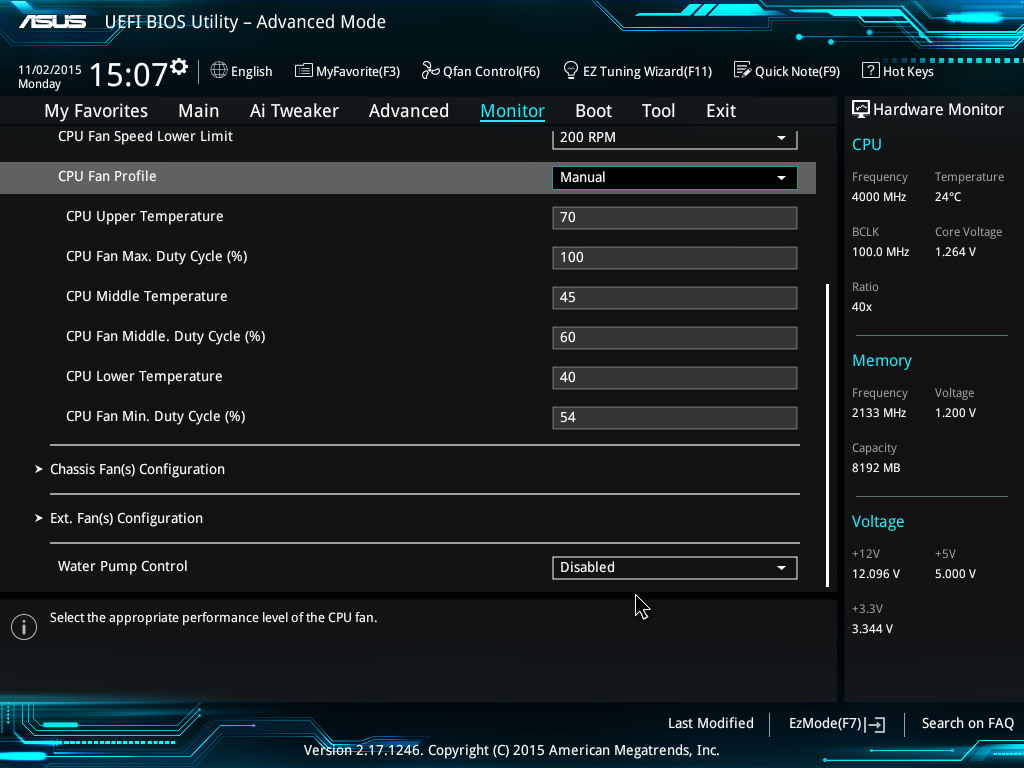Open Qfan Control(F6) fan icon
The image size is (1024, 768).
[431, 71]
